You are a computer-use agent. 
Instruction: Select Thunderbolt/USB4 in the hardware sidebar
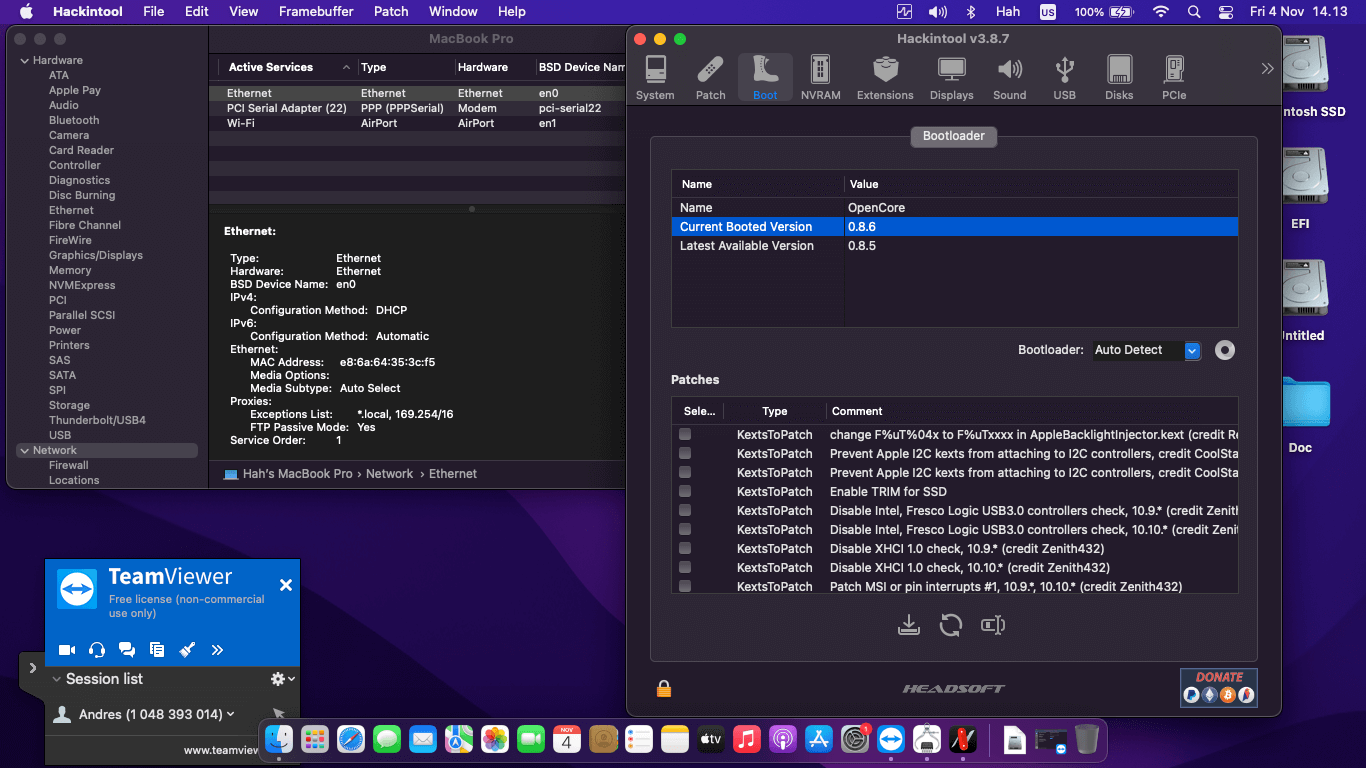tap(97, 420)
